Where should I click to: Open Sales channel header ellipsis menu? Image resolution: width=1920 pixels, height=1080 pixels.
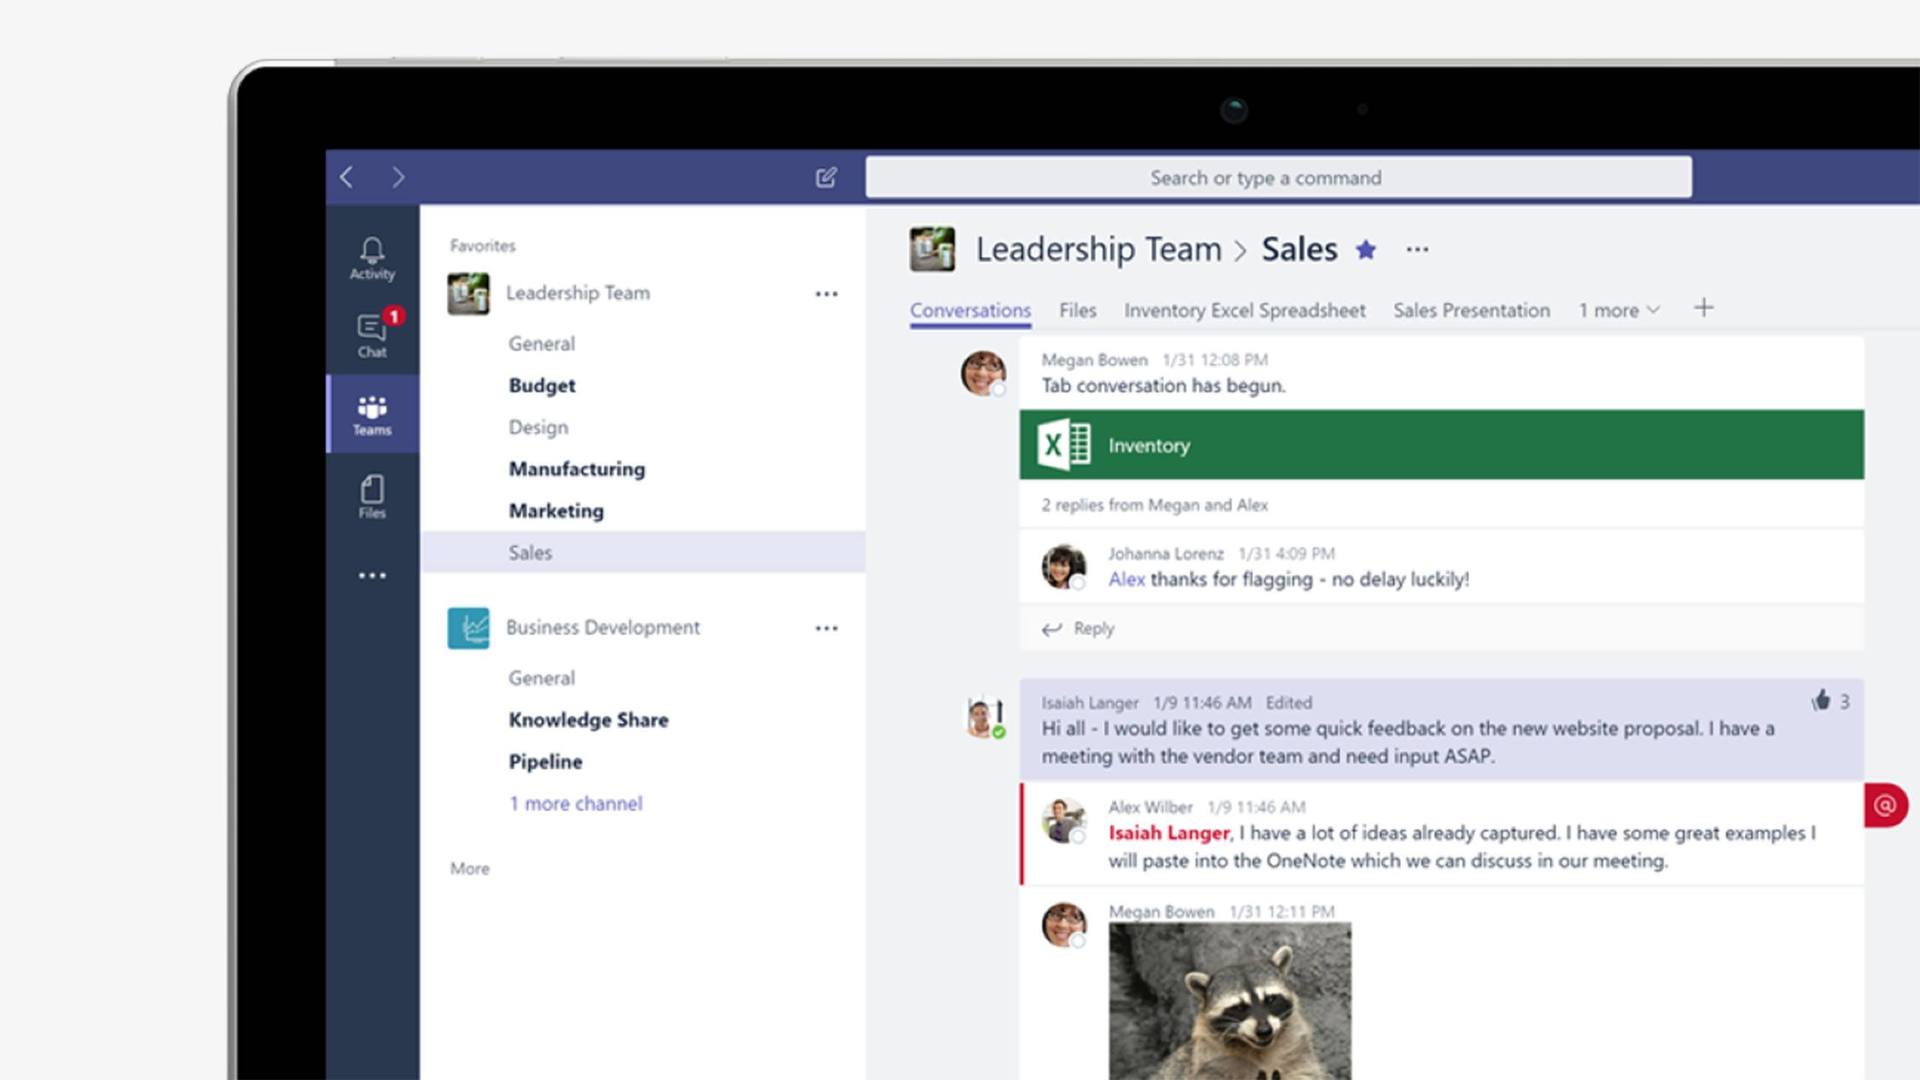[1417, 250]
